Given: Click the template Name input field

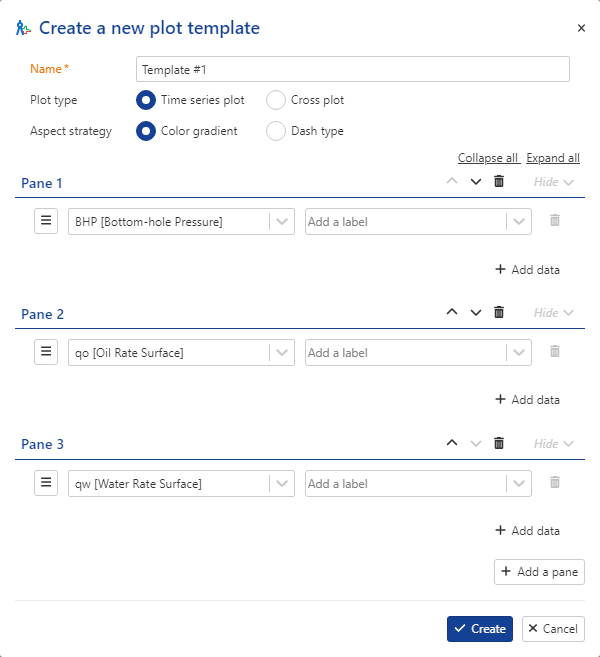Looking at the screenshot, I should pos(353,69).
